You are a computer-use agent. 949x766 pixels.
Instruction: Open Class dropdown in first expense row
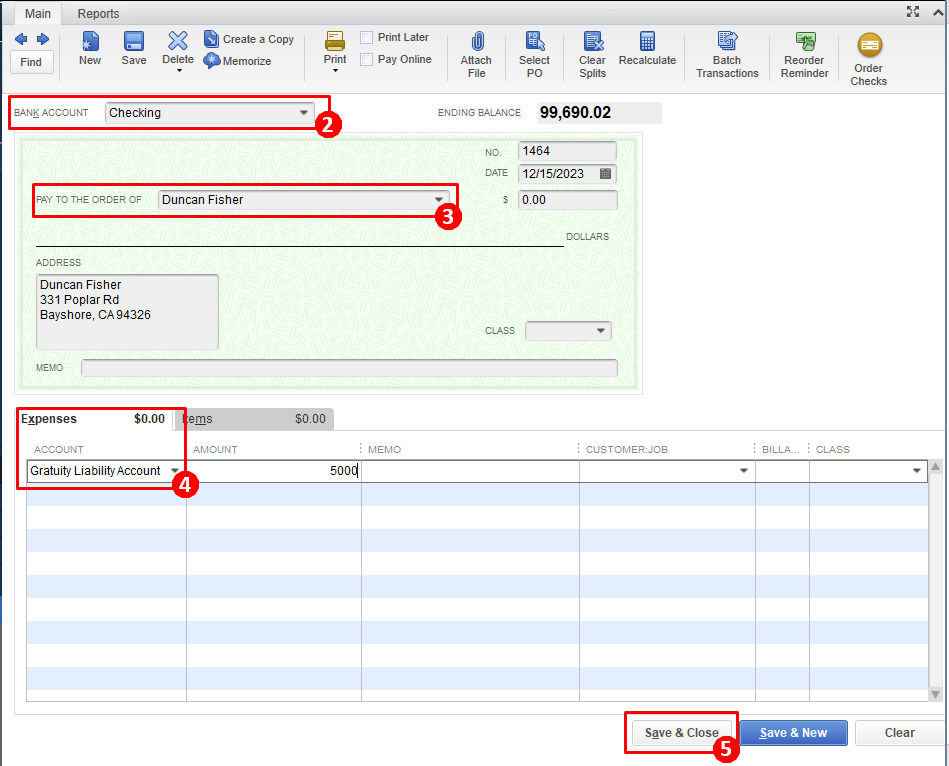917,471
